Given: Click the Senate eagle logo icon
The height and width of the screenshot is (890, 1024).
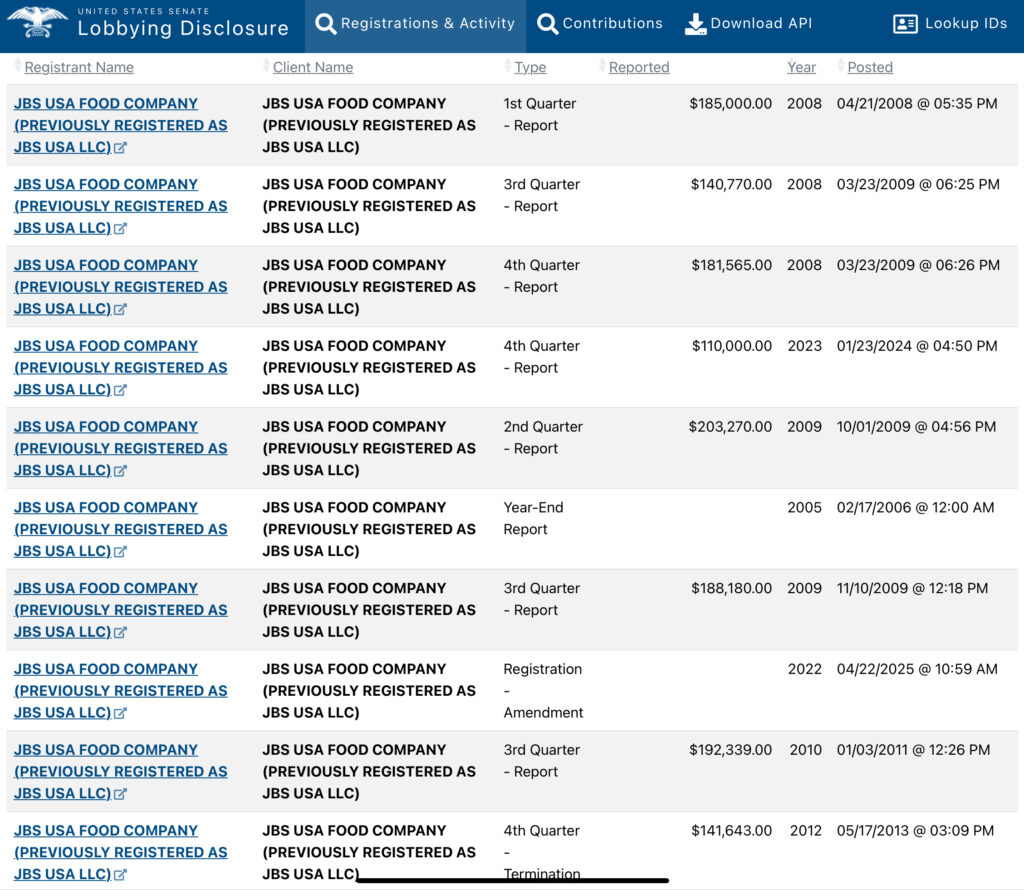Looking at the screenshot, I should click(x=36, y=23).
